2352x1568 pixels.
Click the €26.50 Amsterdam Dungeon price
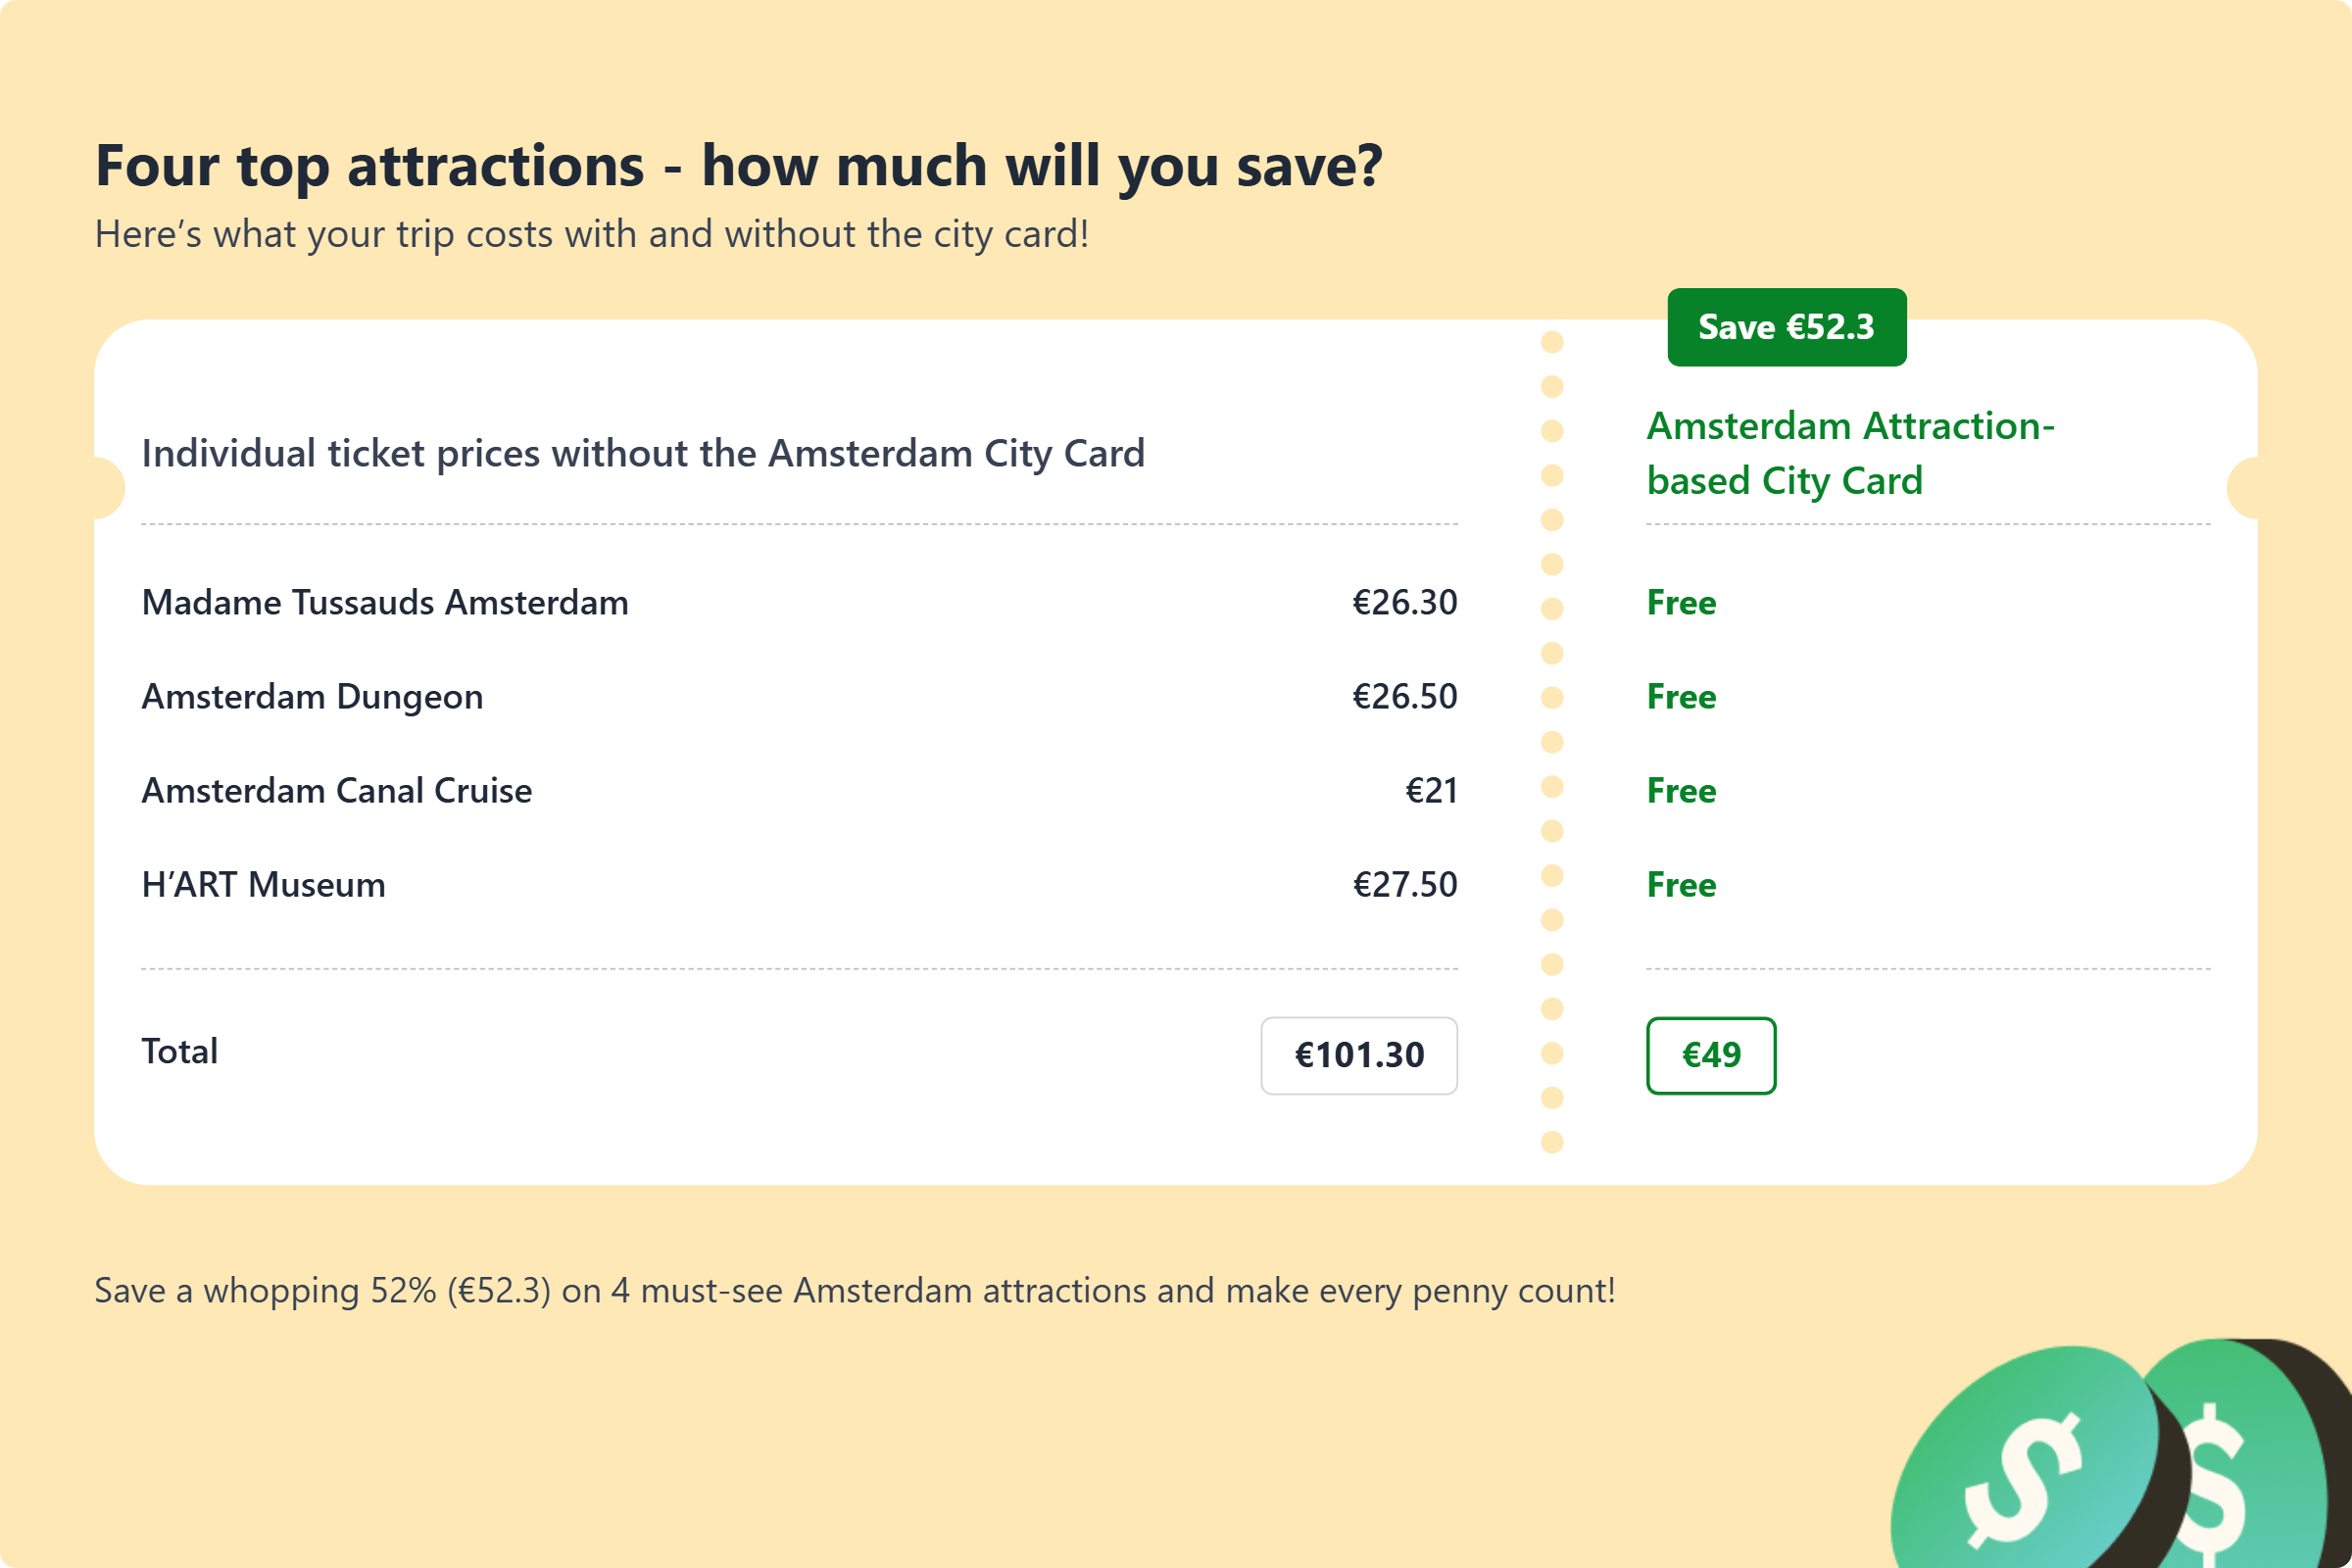tap(1404, 697)
